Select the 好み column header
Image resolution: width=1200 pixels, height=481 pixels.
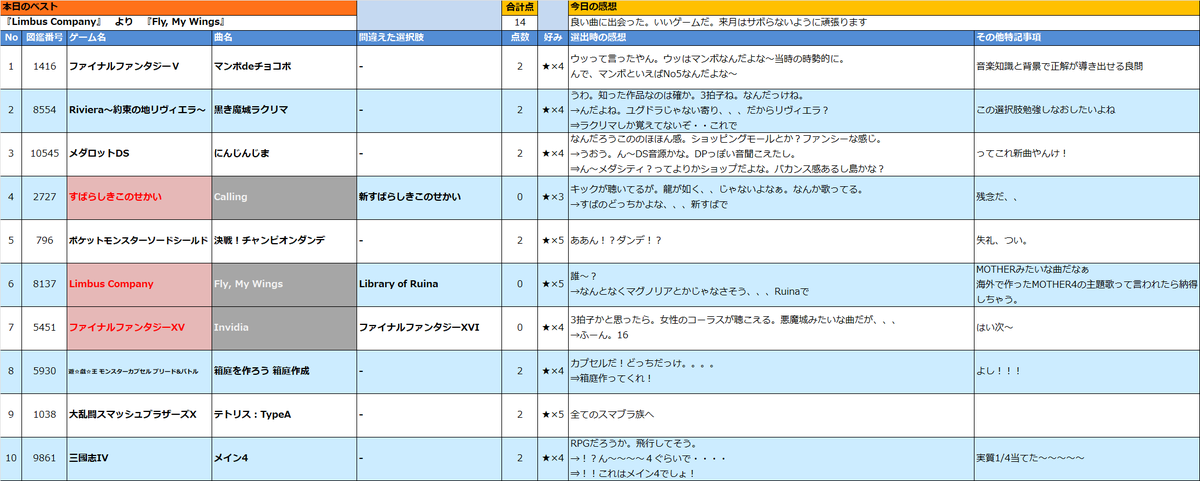[552, 37]
